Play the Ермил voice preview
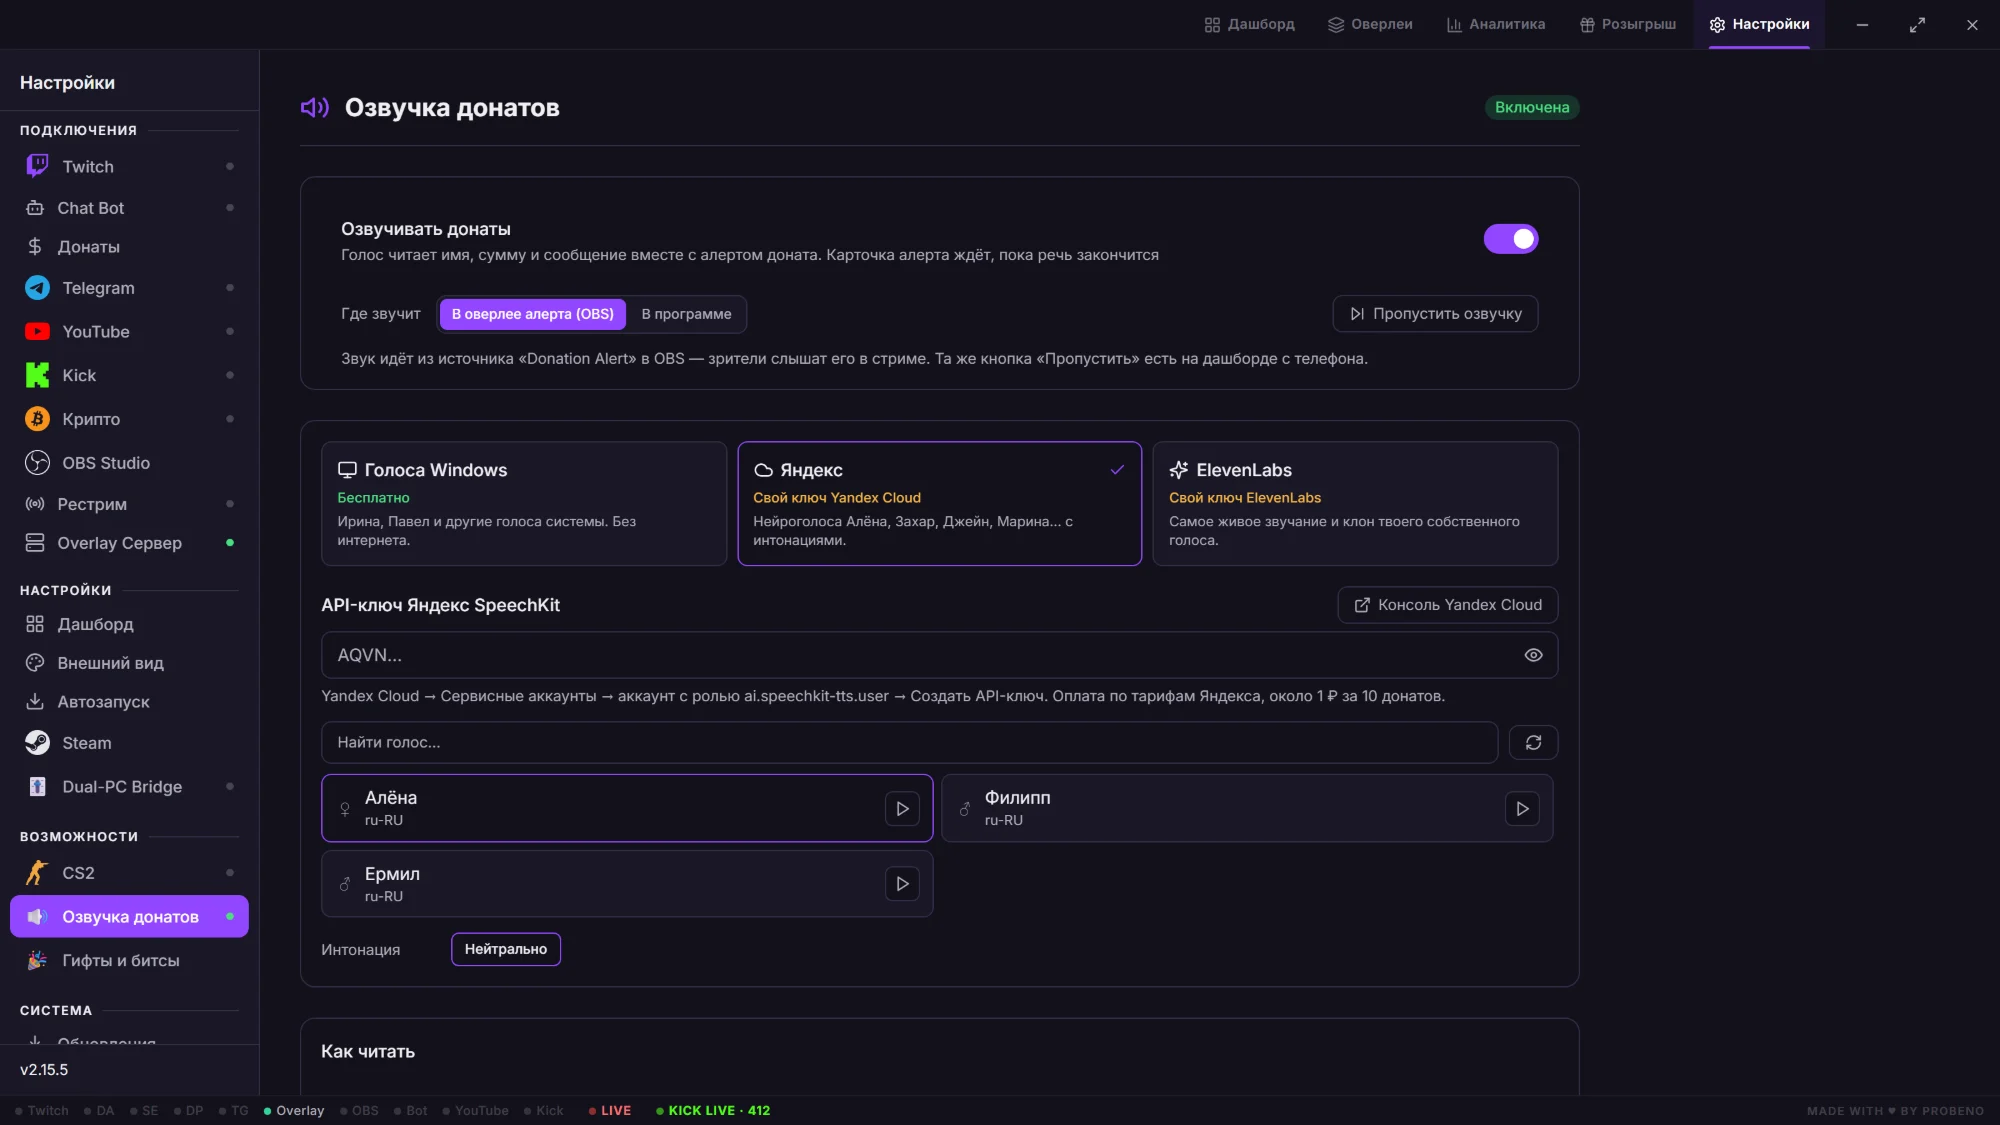 (x=902, y=884)
